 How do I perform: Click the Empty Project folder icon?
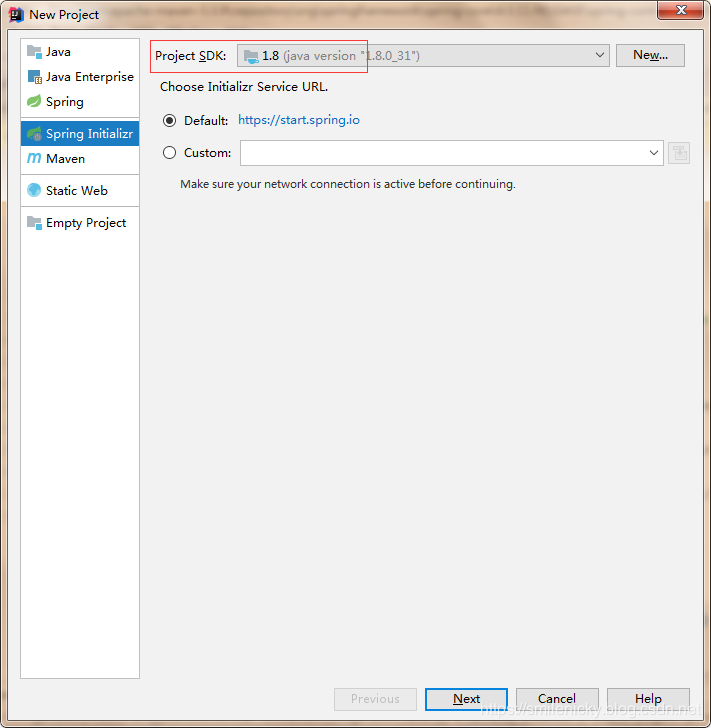click(34, 223)
